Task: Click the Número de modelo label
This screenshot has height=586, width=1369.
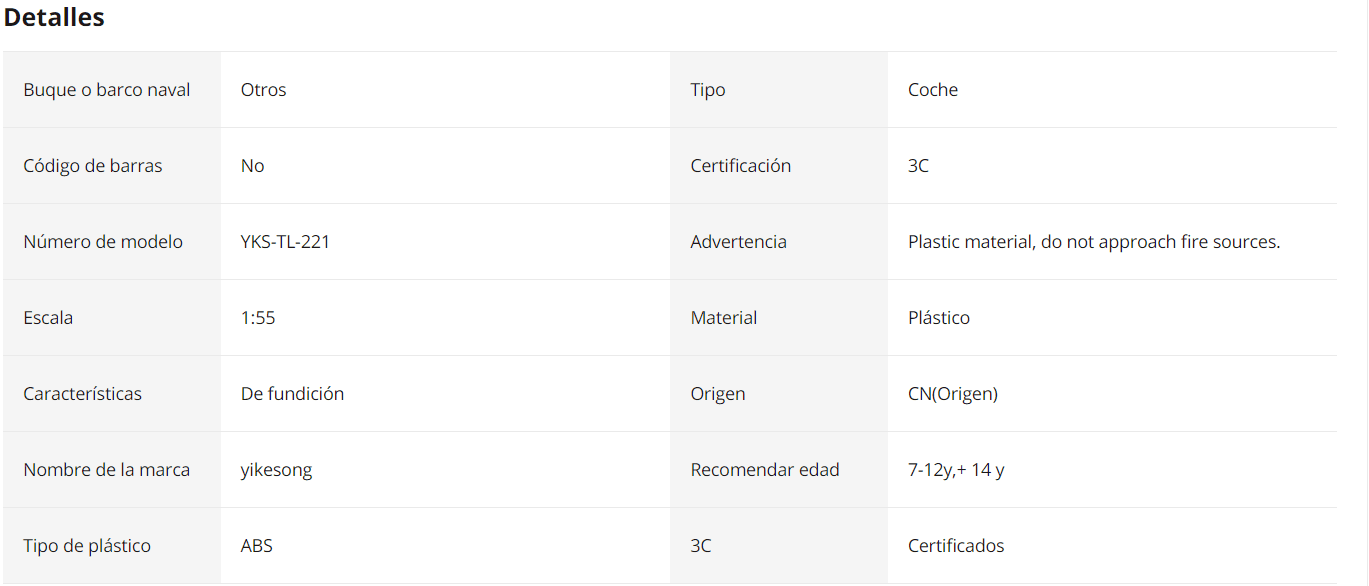Action: point(103,242)
